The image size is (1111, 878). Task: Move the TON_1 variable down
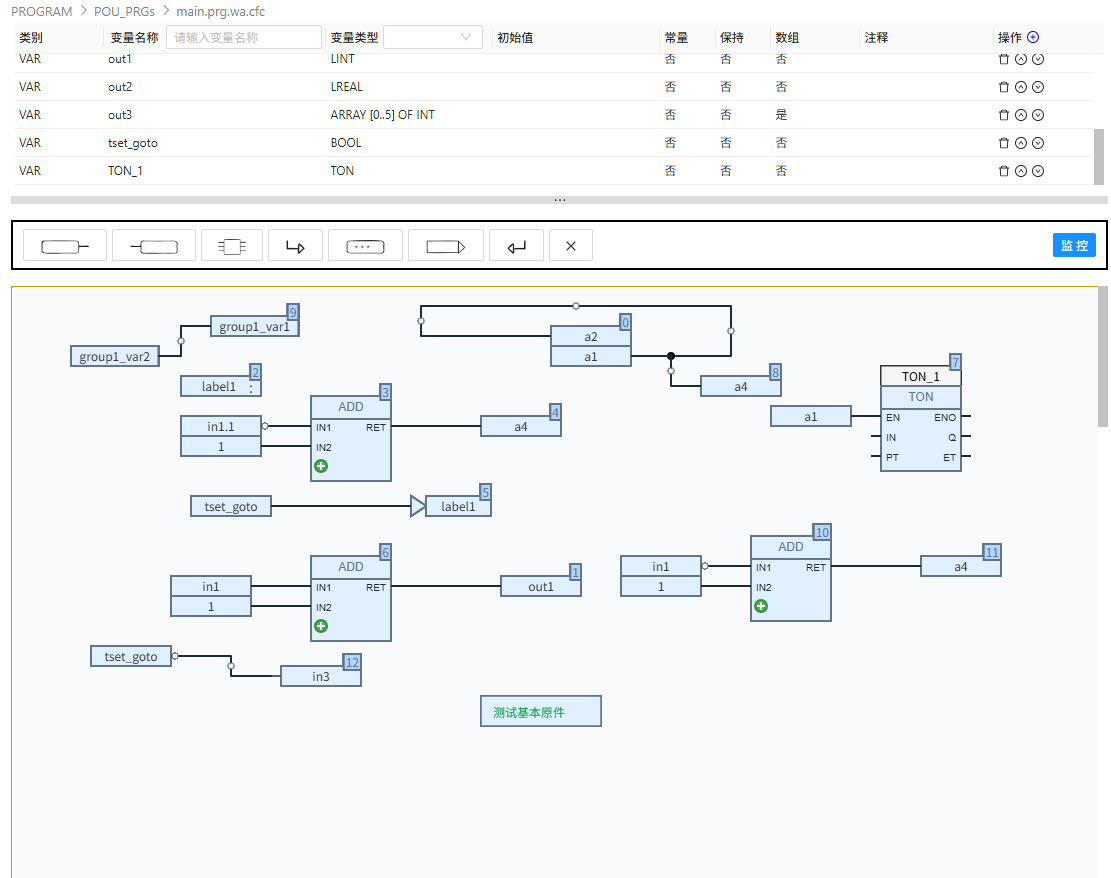coord(1038,171)
